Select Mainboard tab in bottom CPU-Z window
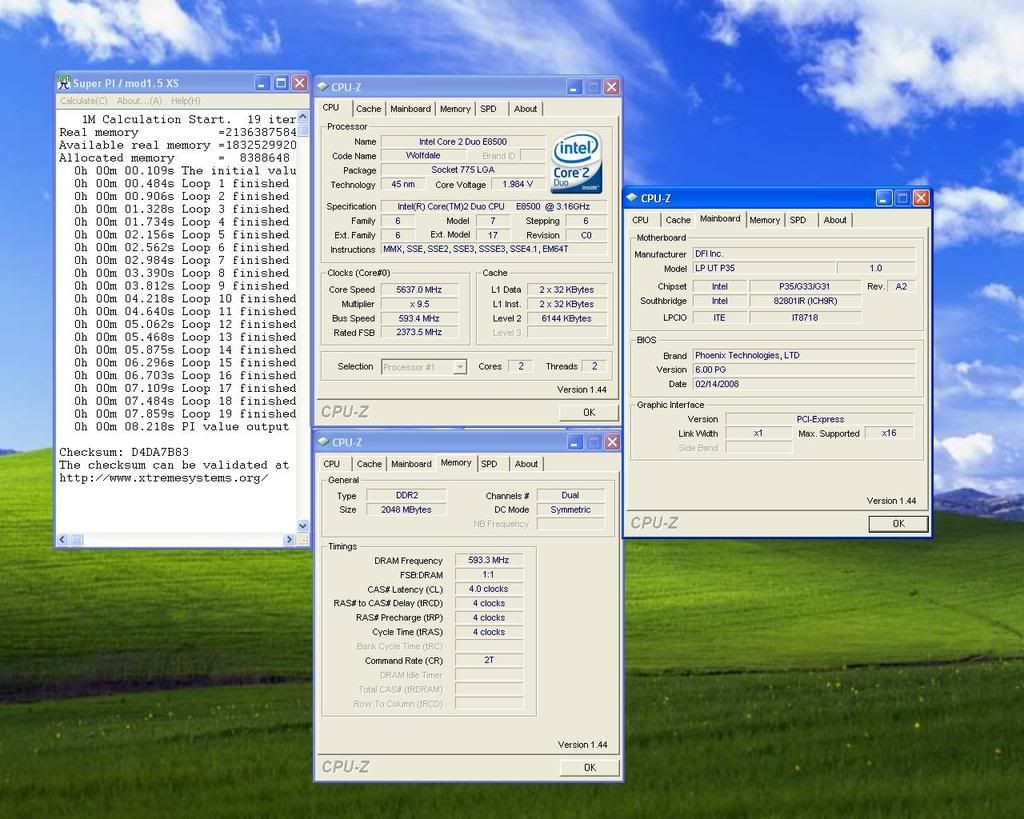 [x=411, y=464]
